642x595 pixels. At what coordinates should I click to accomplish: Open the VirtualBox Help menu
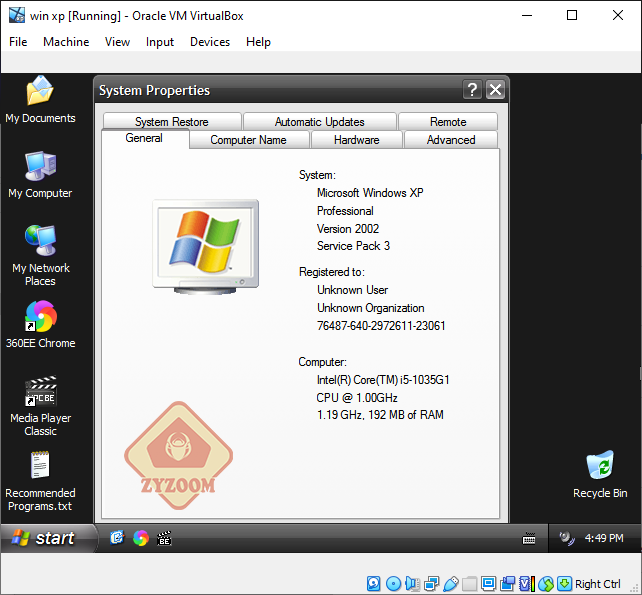(258, 42)
